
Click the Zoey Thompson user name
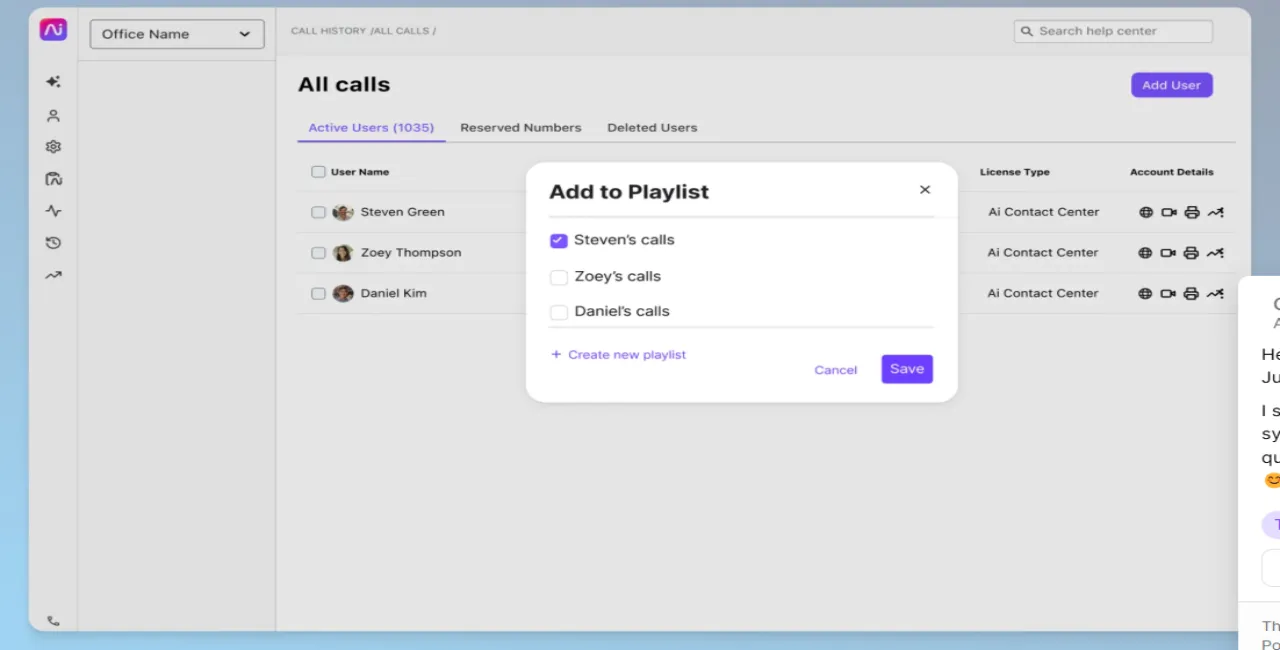(x=411, y=253)
